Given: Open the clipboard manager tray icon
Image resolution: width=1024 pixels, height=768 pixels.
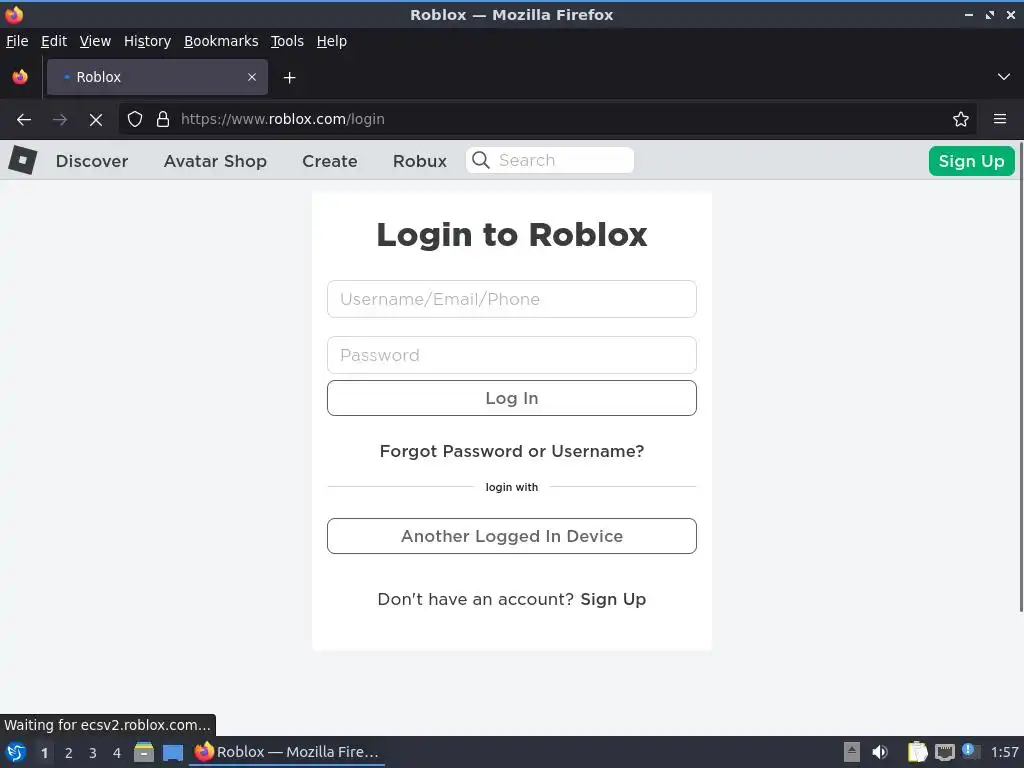Looking at the screenshot, I should pos(917,752).
